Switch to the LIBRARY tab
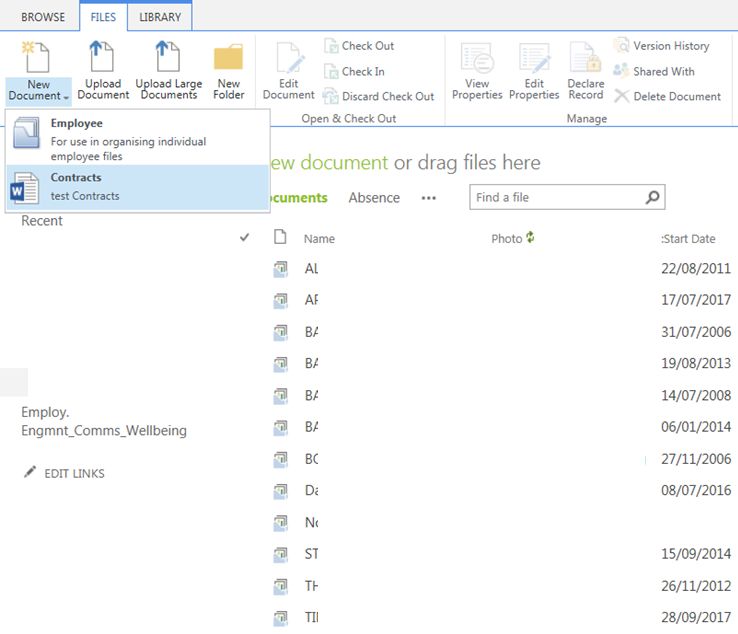Viewport: 738px width, 634px height. [160, 17]
